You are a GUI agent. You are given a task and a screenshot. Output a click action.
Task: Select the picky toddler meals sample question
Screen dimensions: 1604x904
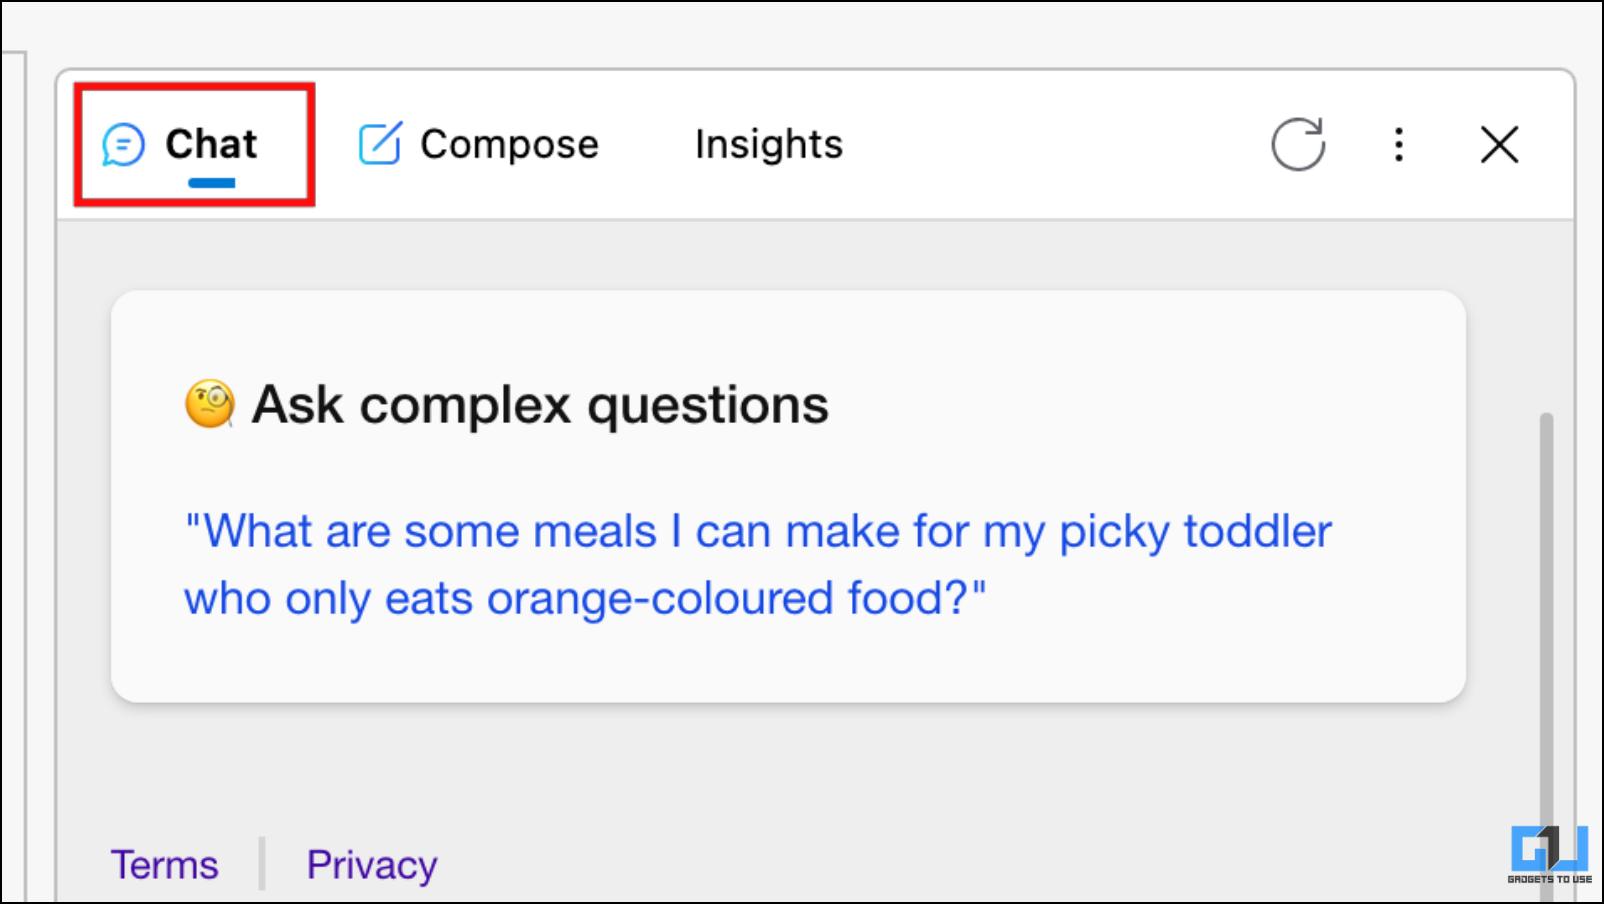point(758,564)
